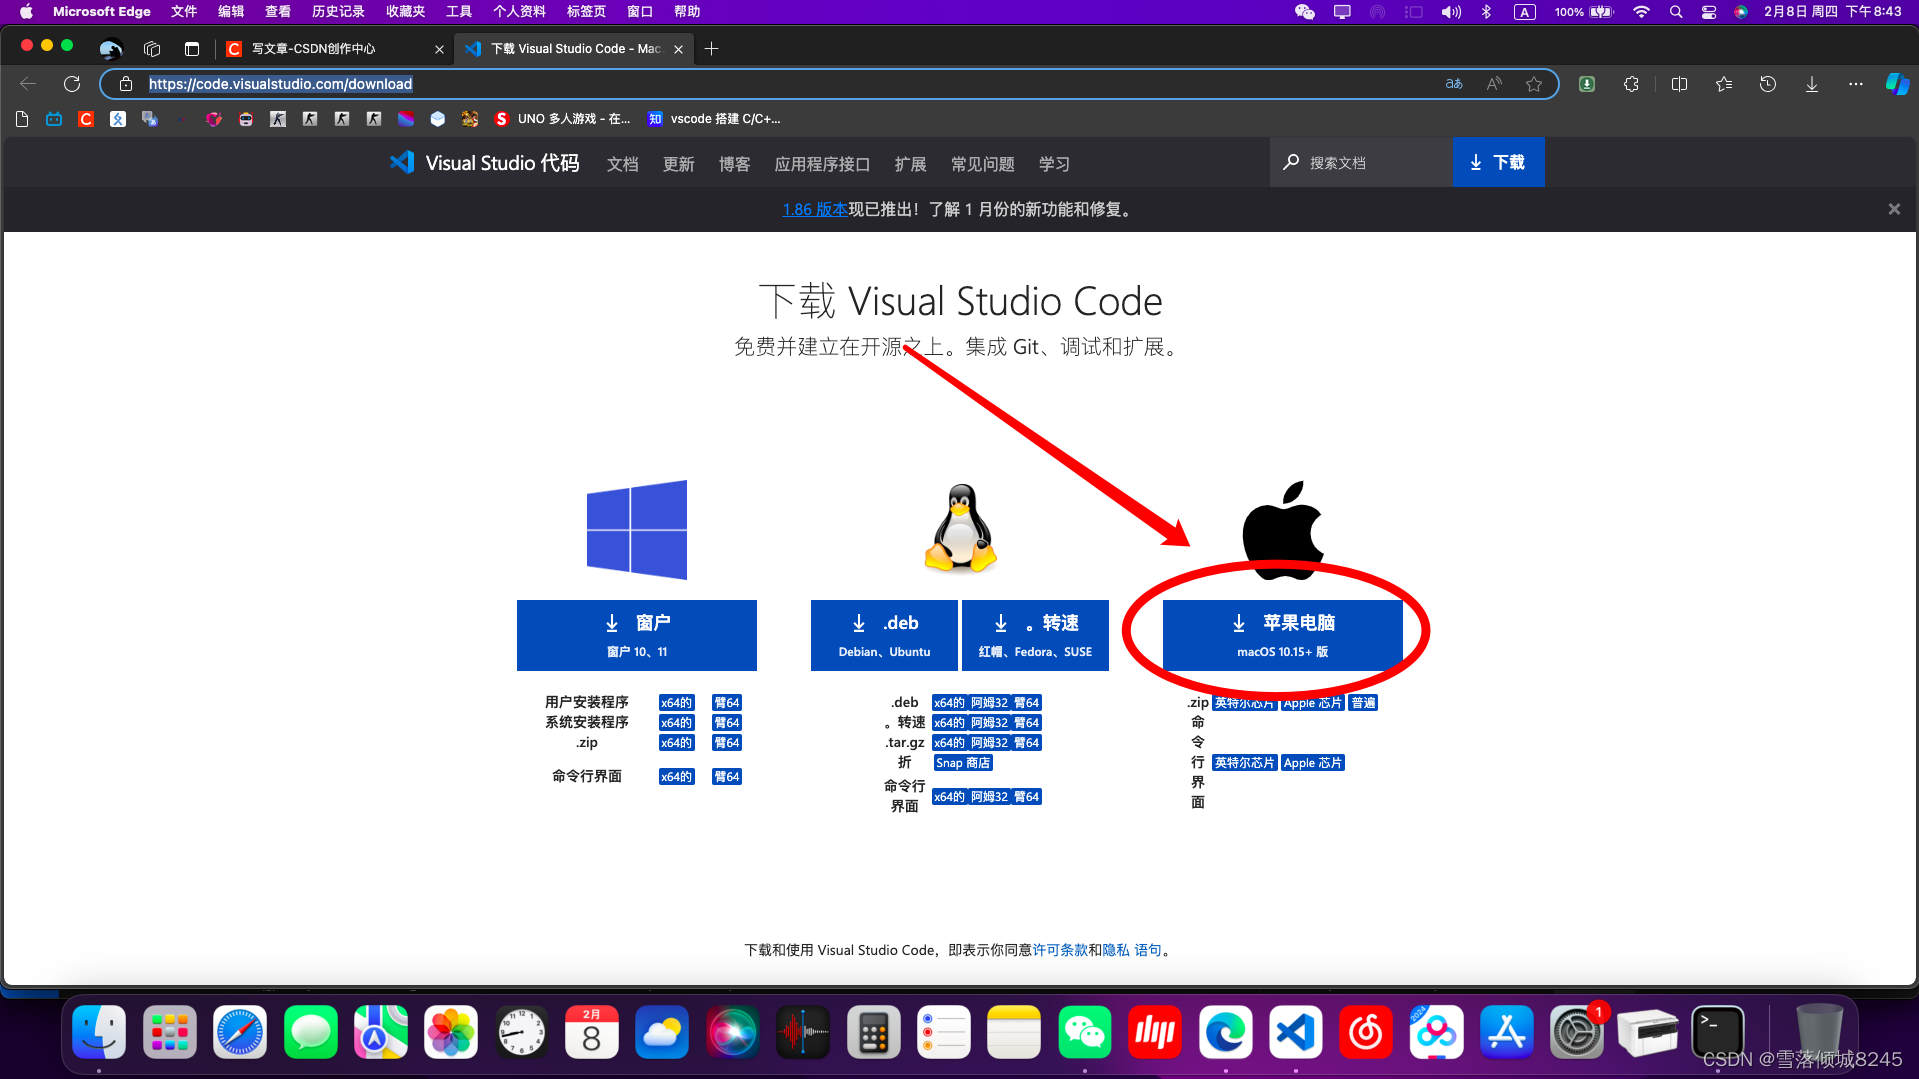Select x64 for 用户安装程序 under Windows

(x=676, y=703)
